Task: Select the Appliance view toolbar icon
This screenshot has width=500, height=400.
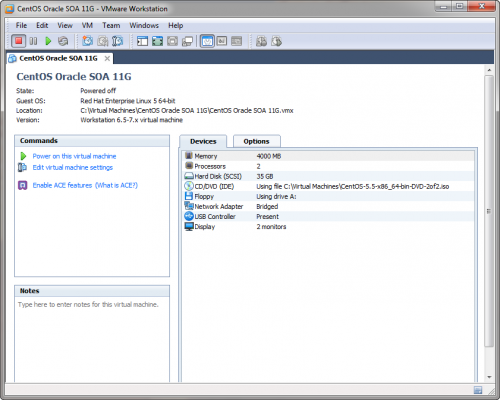Action: [x=222, y=41]
